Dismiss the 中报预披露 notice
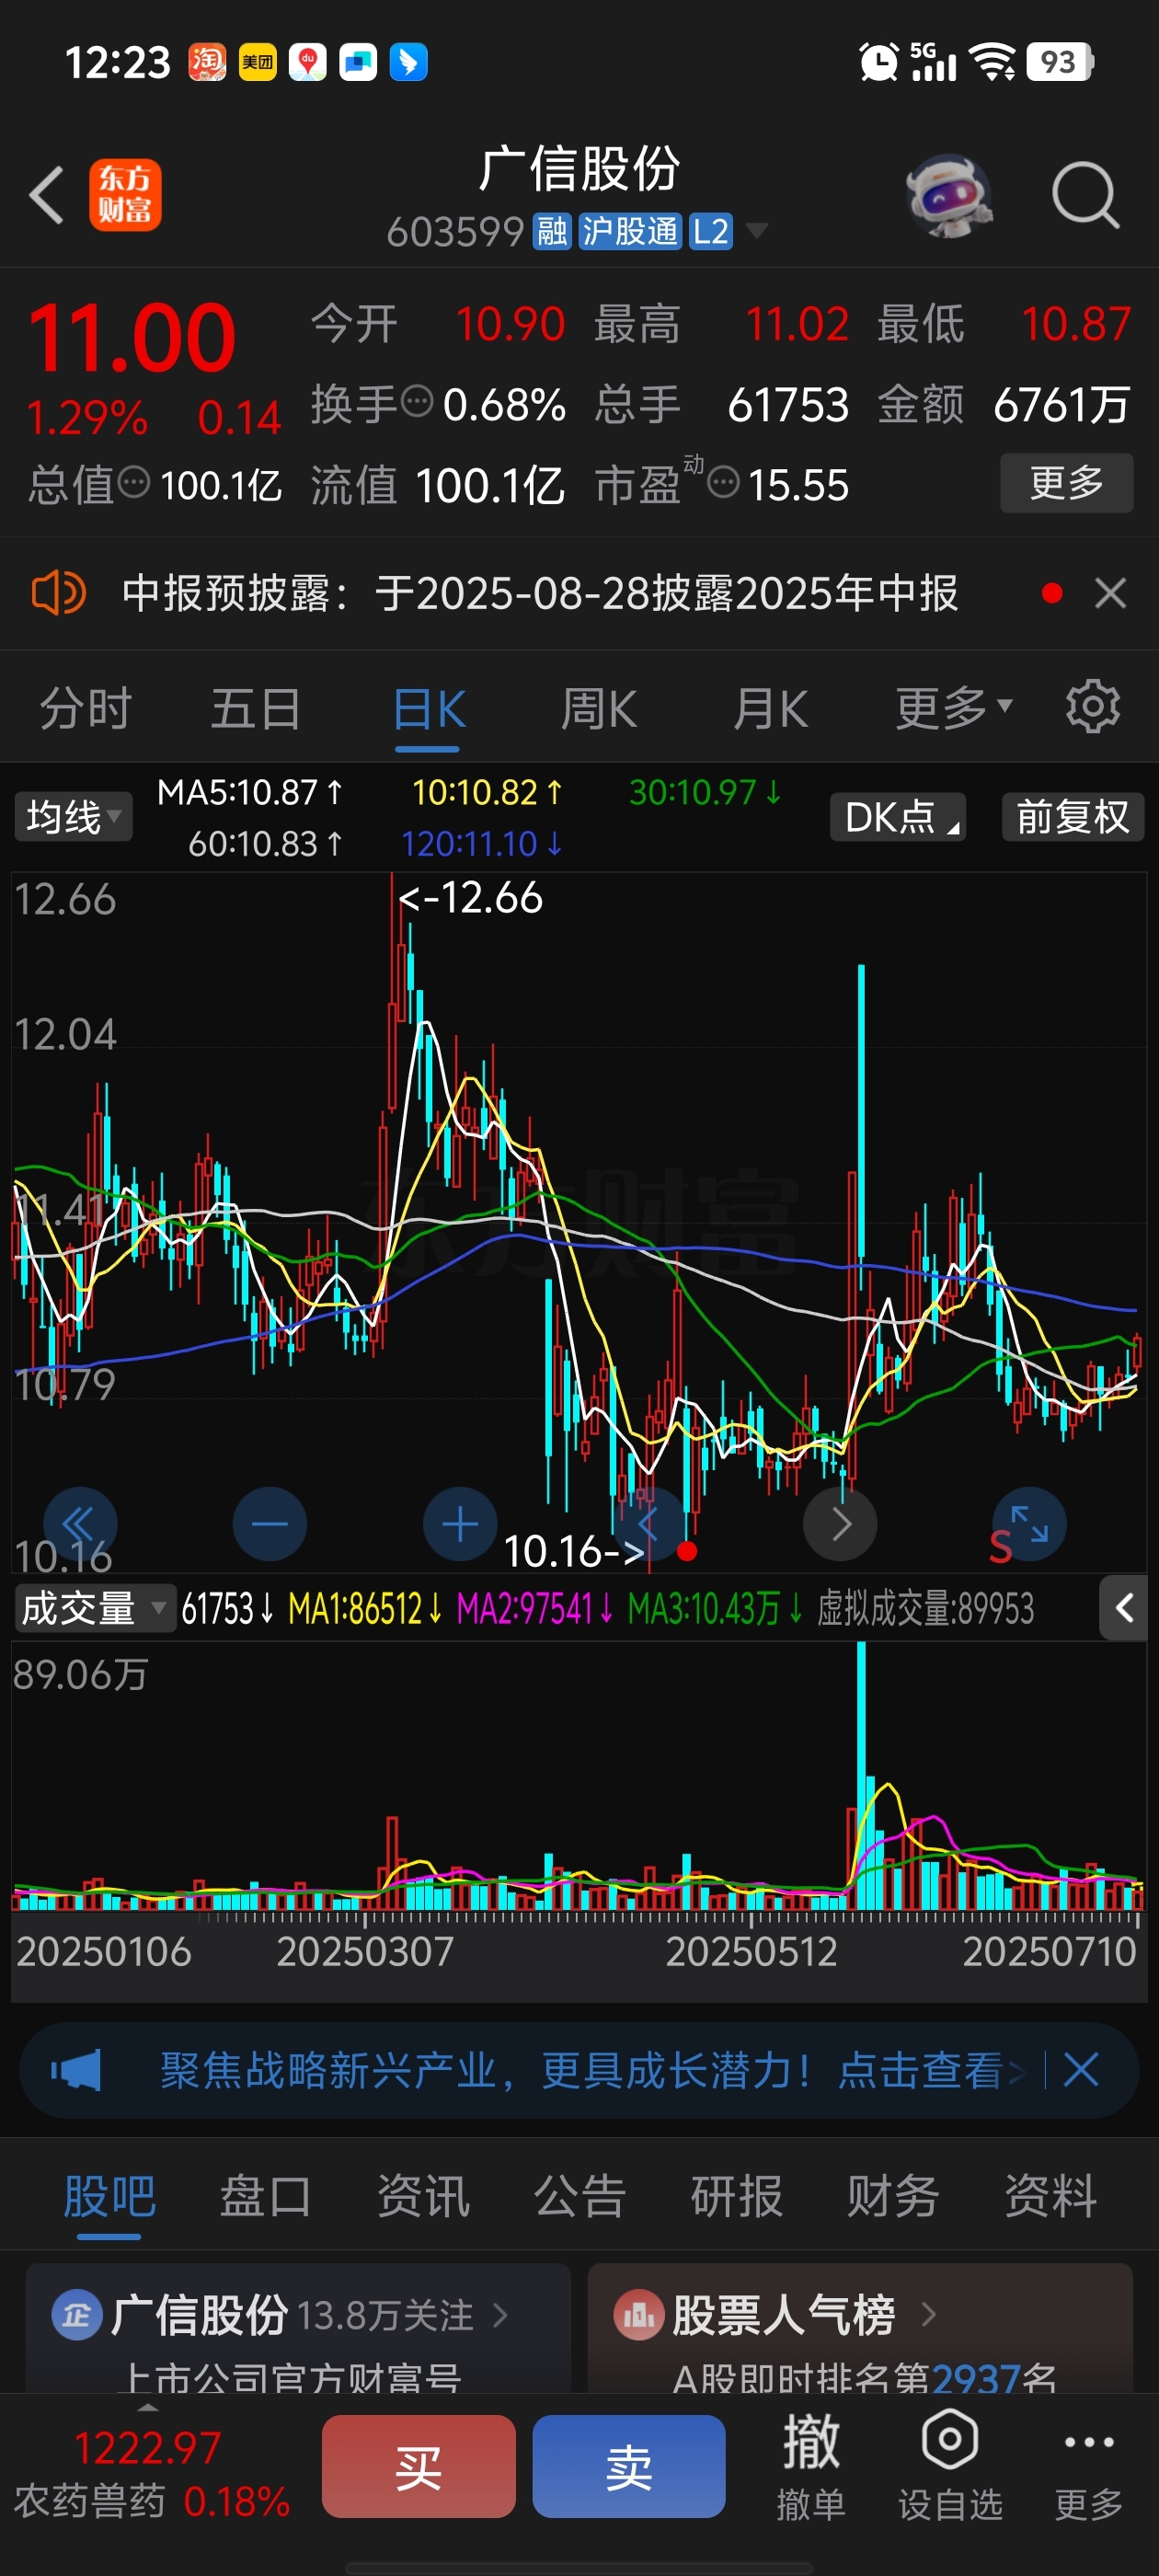1159x2576 pixels. pos(1110,593)
